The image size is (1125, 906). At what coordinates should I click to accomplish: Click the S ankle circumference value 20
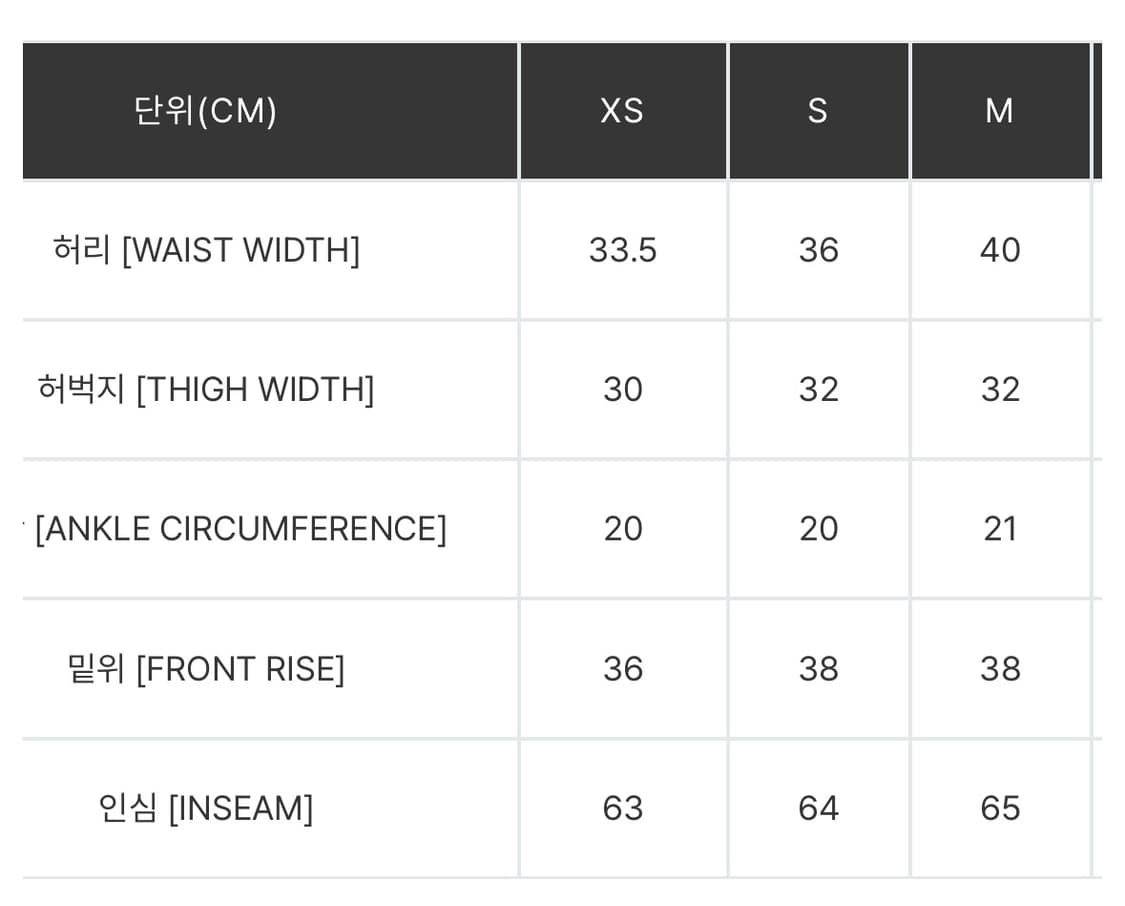(818, 528)
